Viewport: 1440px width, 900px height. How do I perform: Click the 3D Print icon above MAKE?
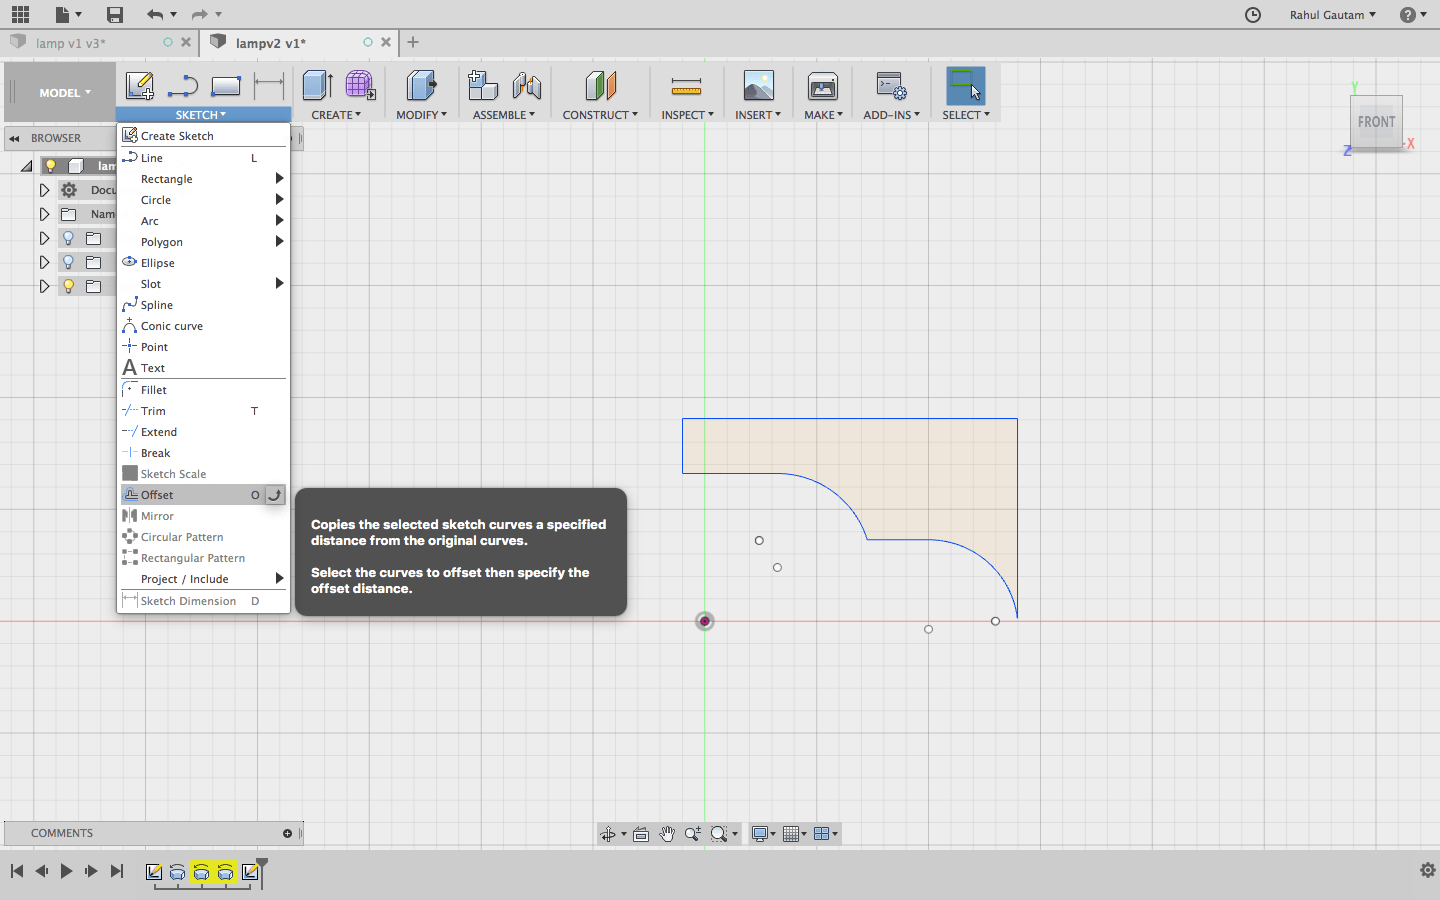823,86
